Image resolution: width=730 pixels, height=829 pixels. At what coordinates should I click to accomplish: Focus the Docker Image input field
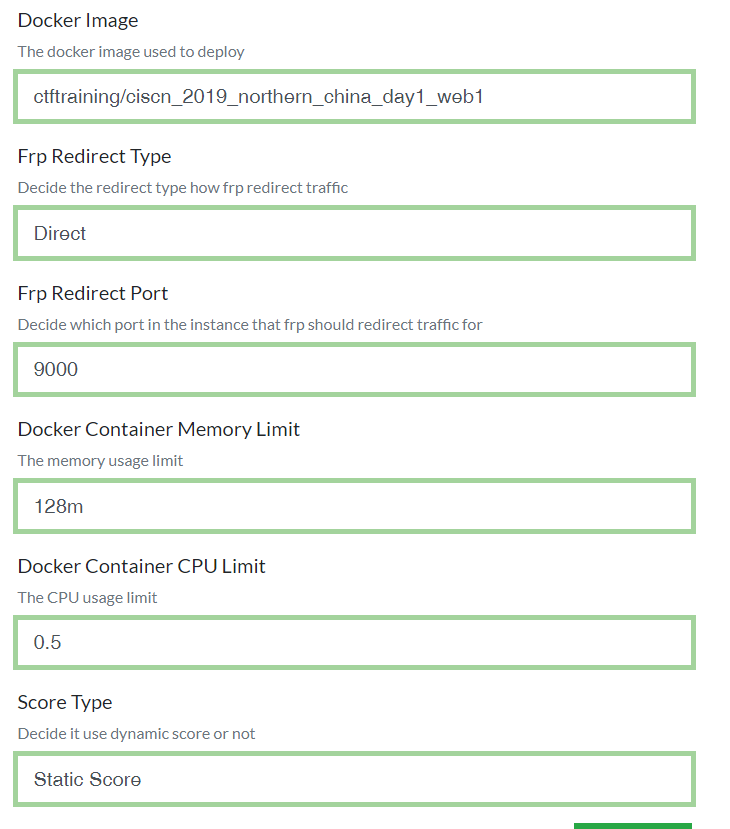click(x=354, y=96)
